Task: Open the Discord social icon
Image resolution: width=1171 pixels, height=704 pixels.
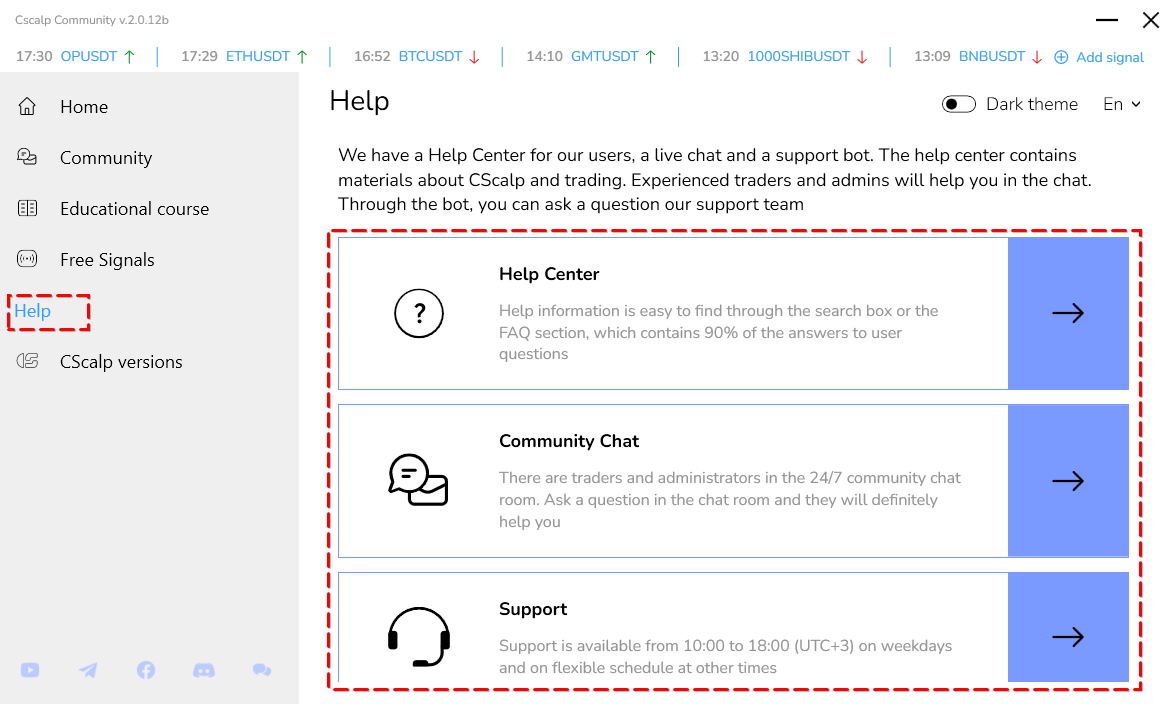Action: point(204,670)
